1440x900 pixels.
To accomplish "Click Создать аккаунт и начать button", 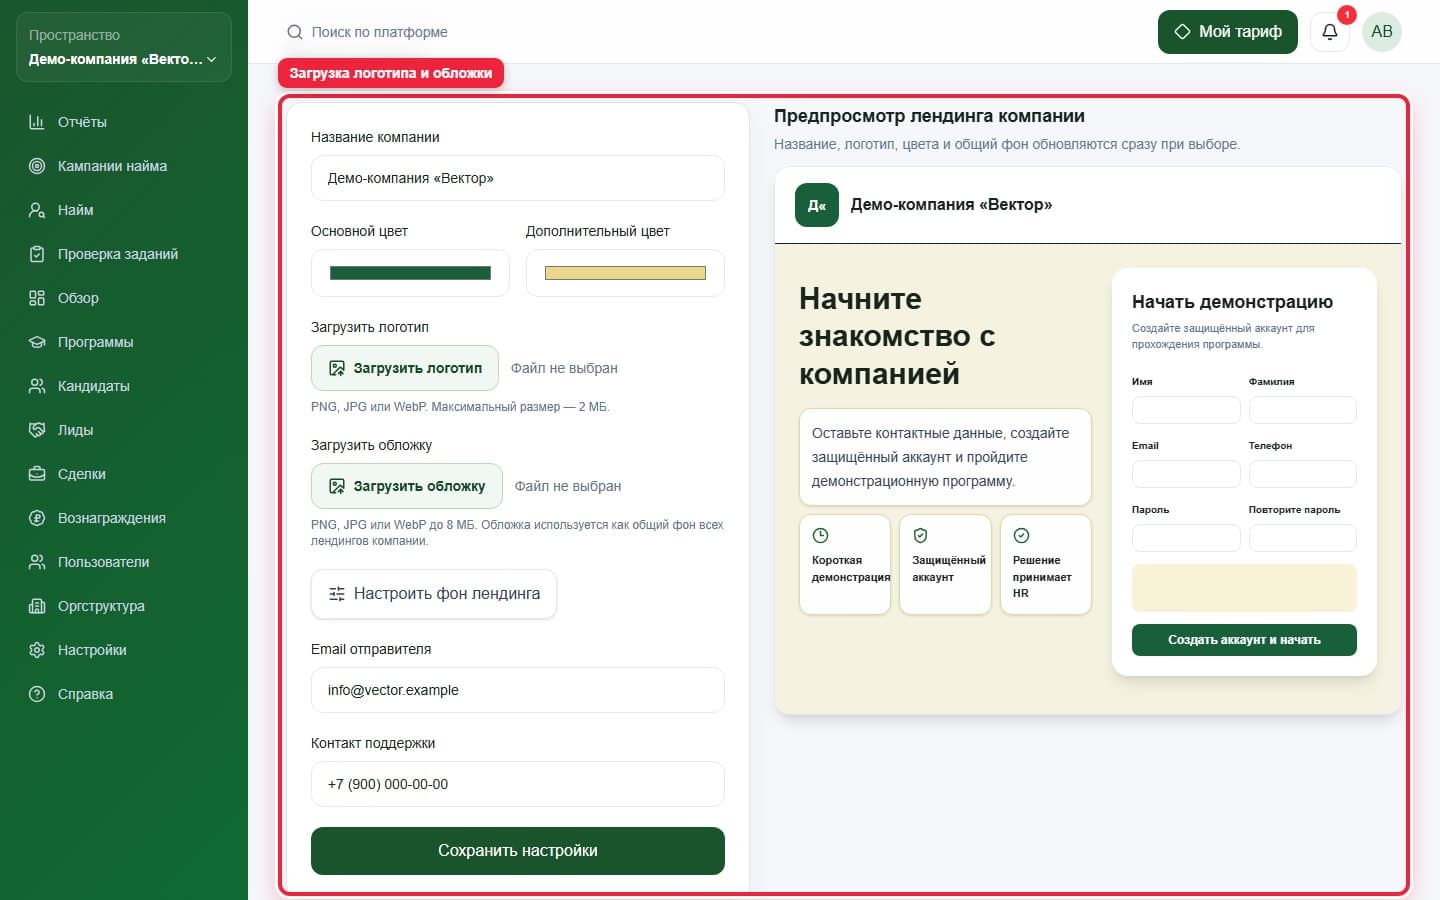I will [1244, 640].
